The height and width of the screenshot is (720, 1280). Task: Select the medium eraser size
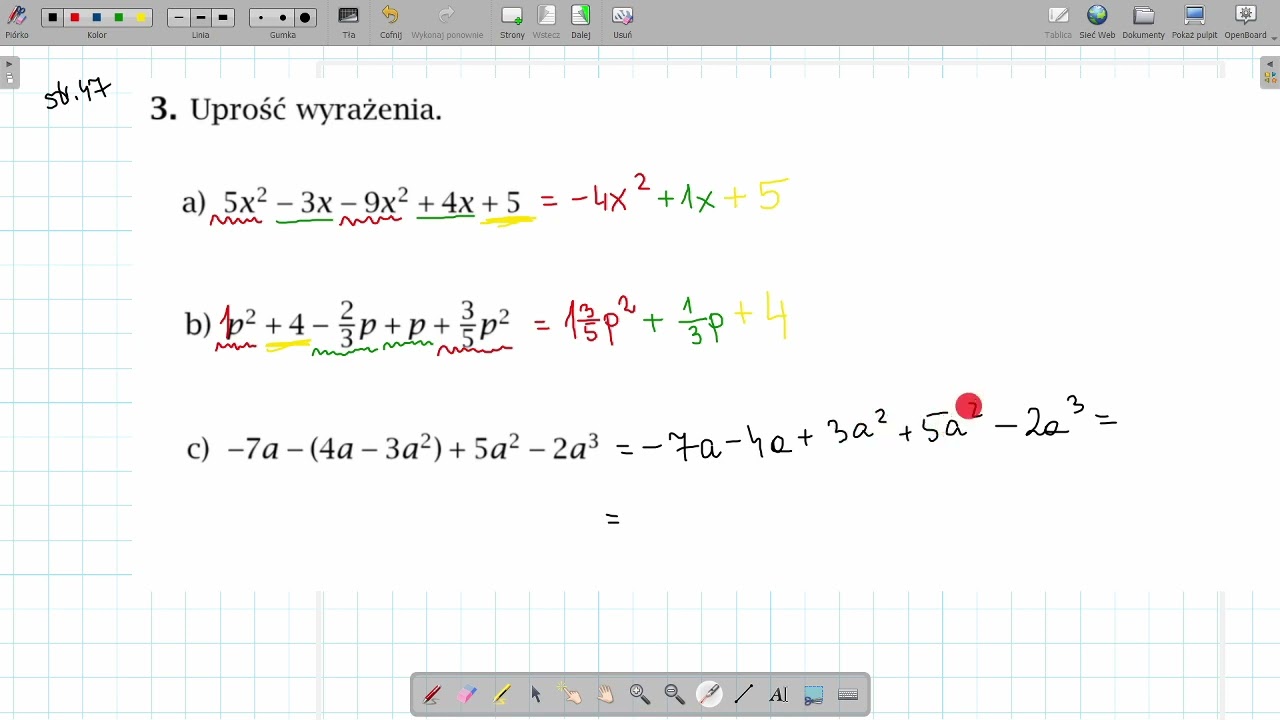click(x=283, y=18)
